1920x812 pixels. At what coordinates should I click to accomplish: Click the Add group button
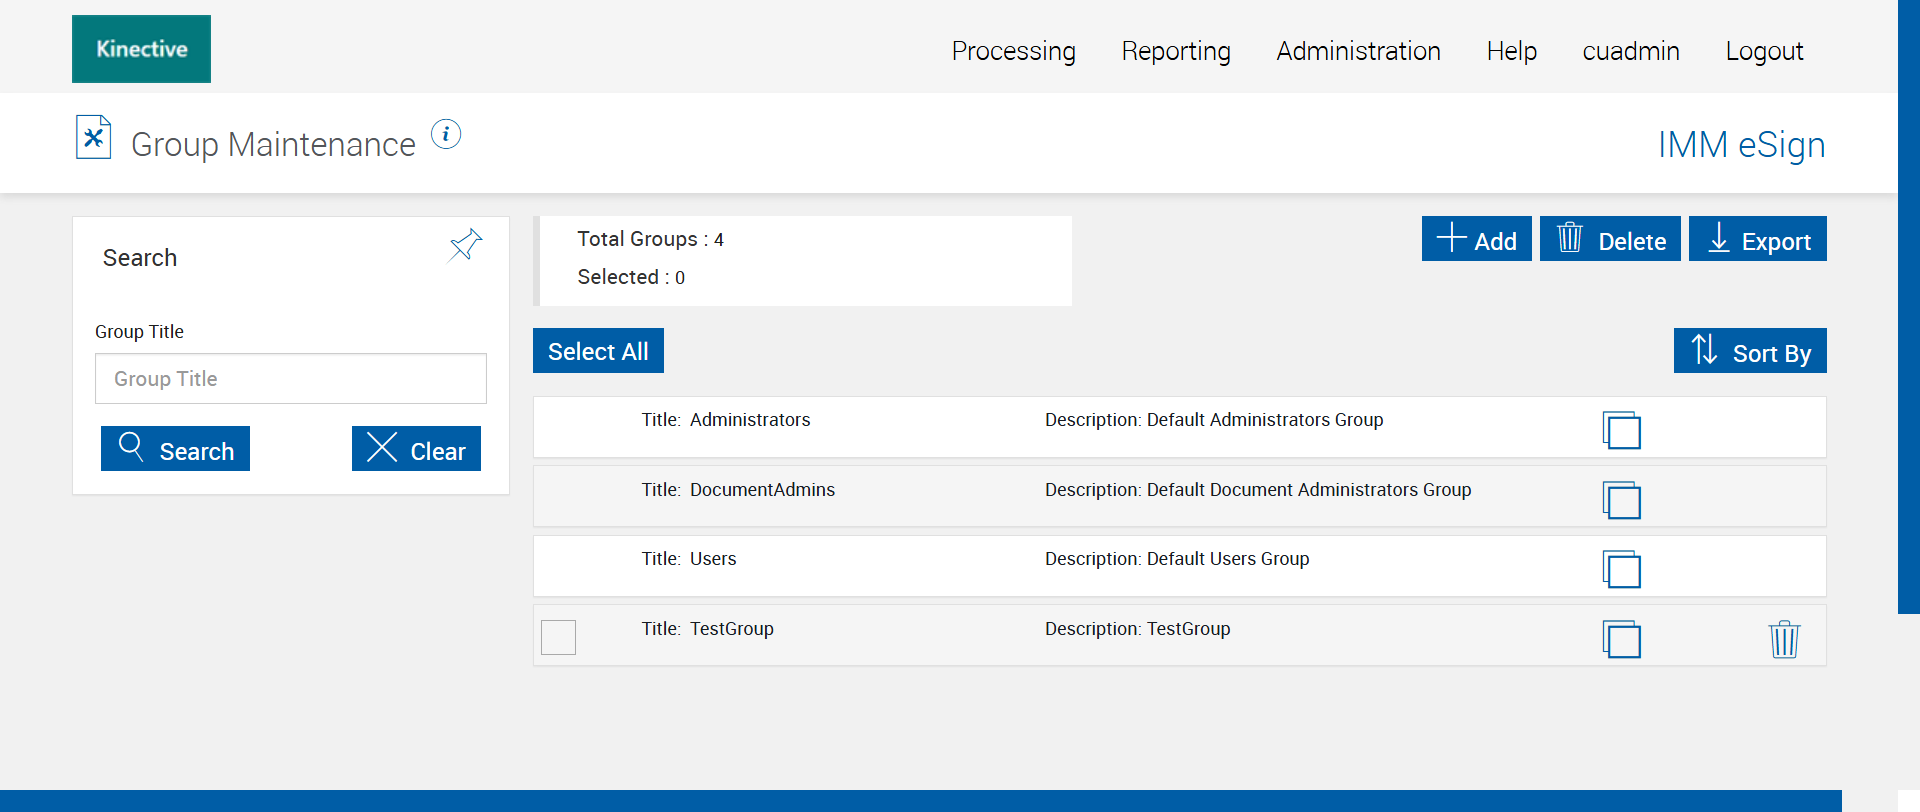(1476, 239)
